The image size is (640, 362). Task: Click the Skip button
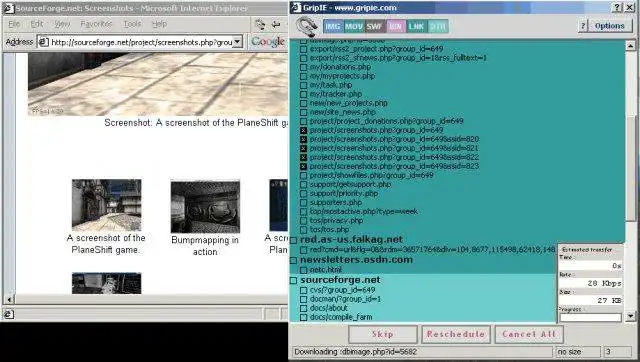tap(383, 334)
